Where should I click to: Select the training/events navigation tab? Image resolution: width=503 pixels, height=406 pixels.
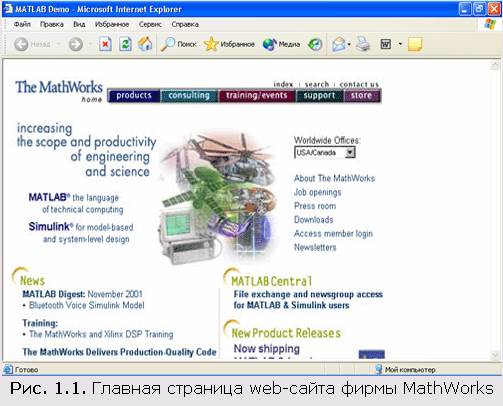click(x=256, y=96)
